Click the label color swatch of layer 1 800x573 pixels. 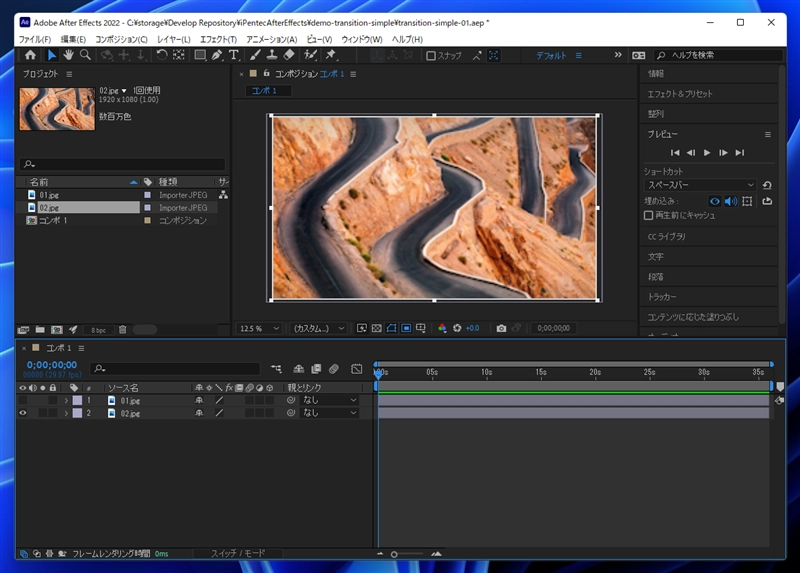point(77,401)
